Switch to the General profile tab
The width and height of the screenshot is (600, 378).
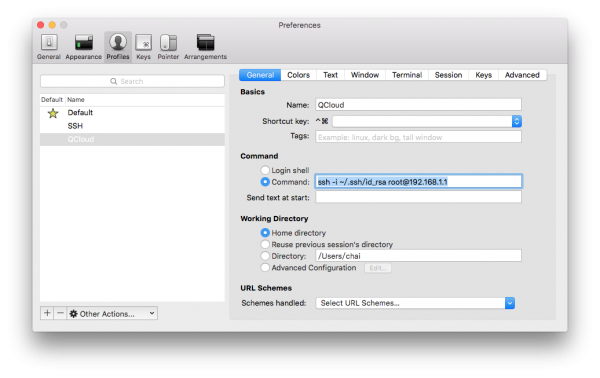[x=260, y=75]
